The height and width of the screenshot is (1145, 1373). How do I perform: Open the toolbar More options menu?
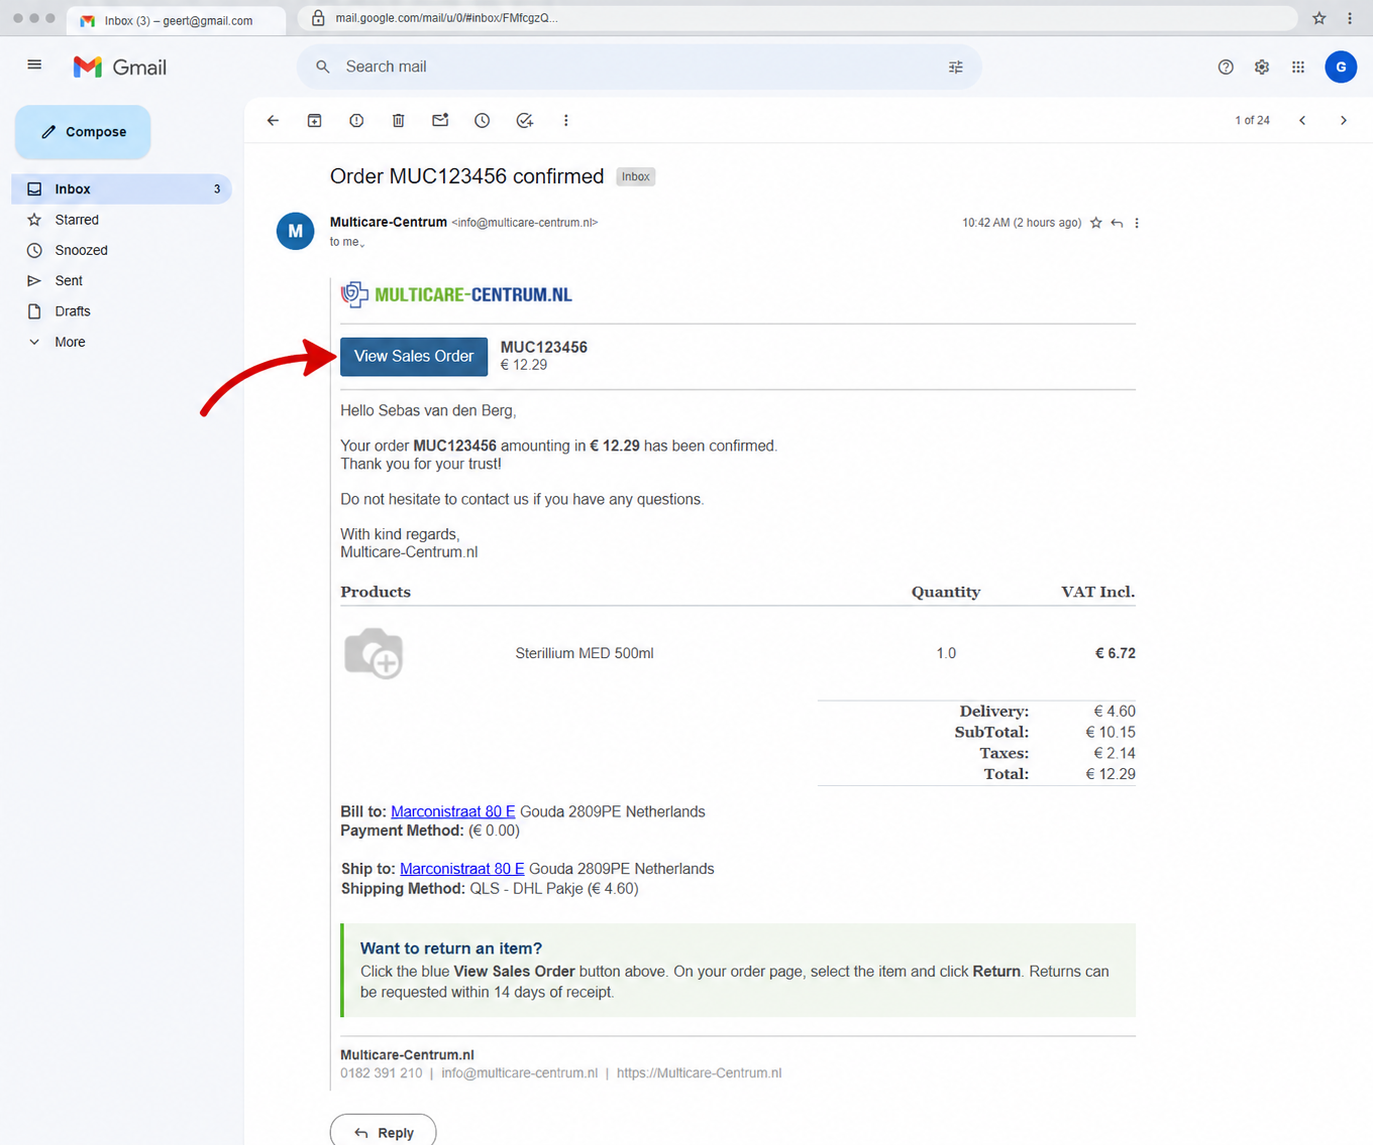click(x=566, y=120)
